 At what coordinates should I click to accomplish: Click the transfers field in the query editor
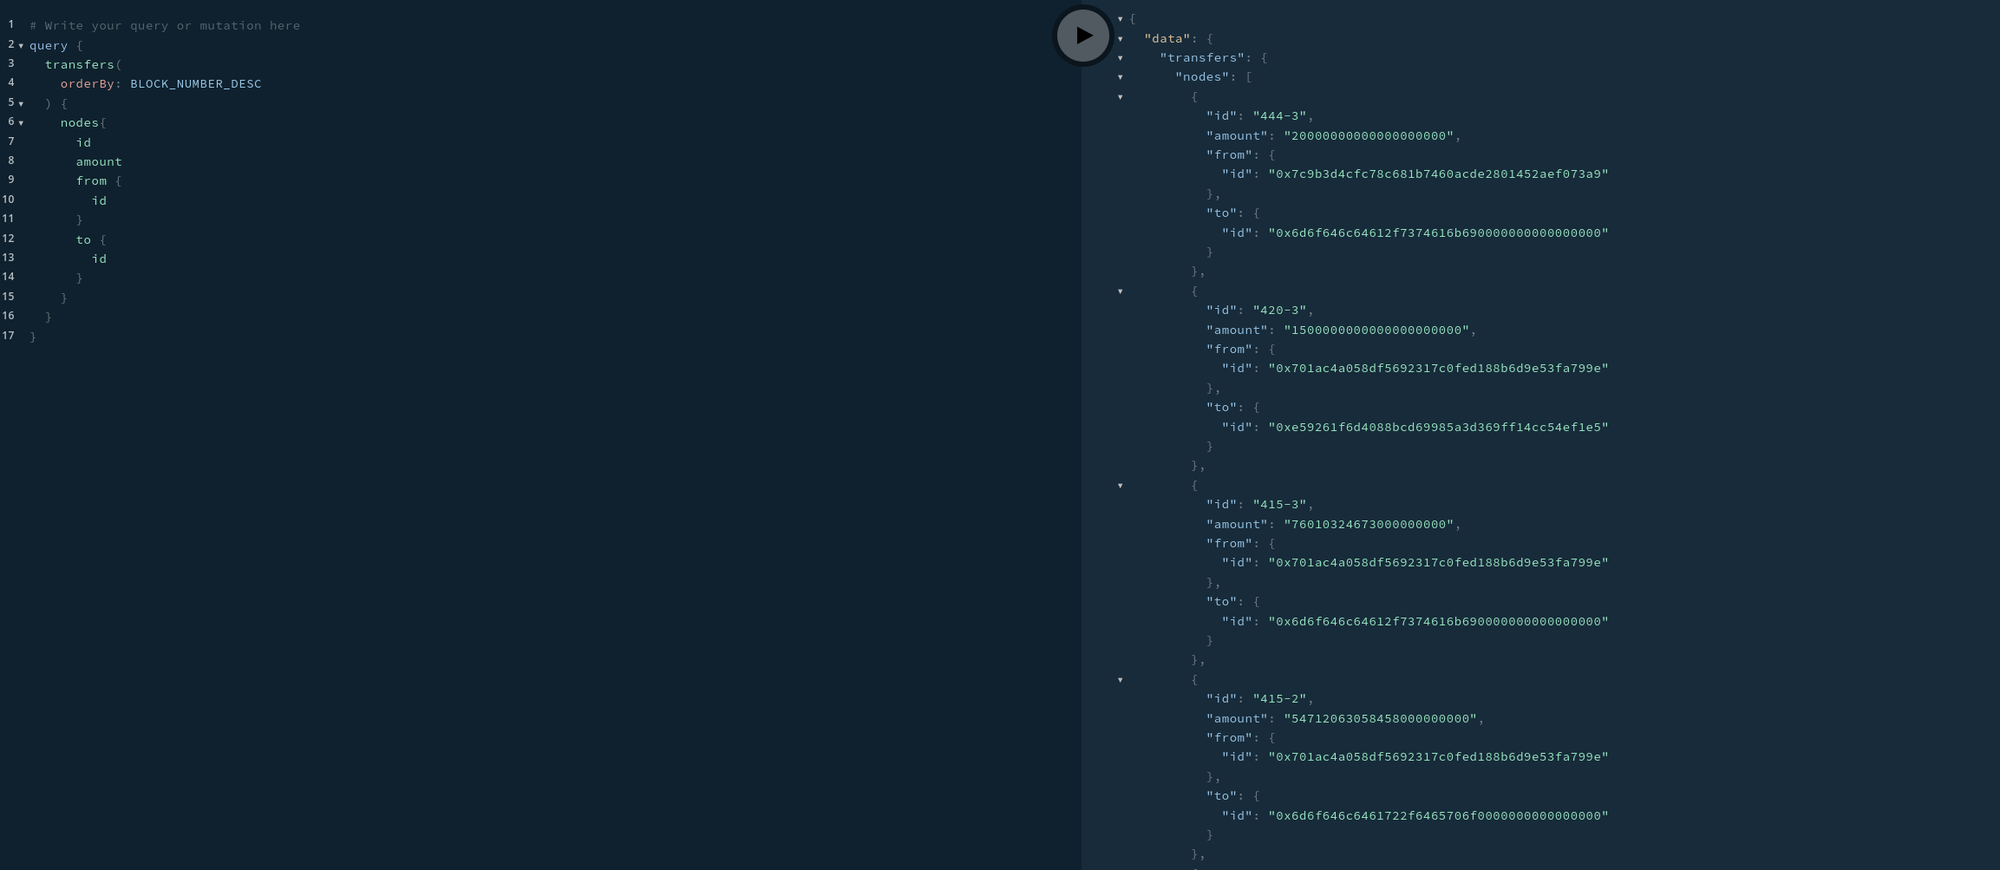coord(79,65)
